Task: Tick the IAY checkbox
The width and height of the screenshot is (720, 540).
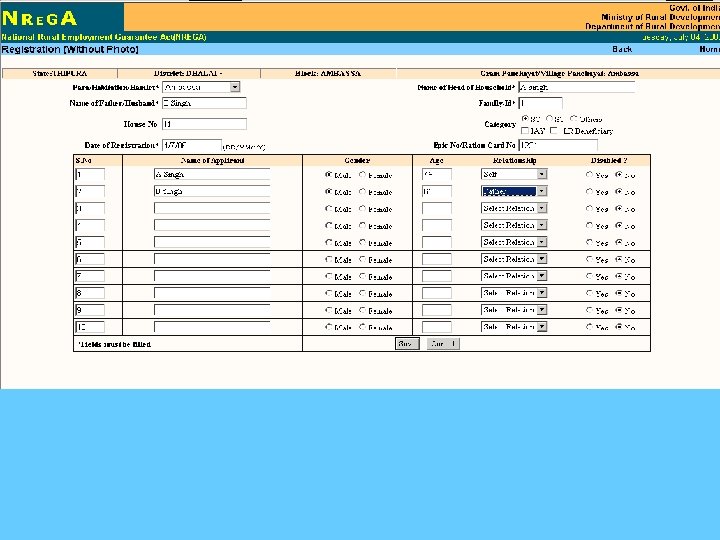Action: (x=525, y=131)
